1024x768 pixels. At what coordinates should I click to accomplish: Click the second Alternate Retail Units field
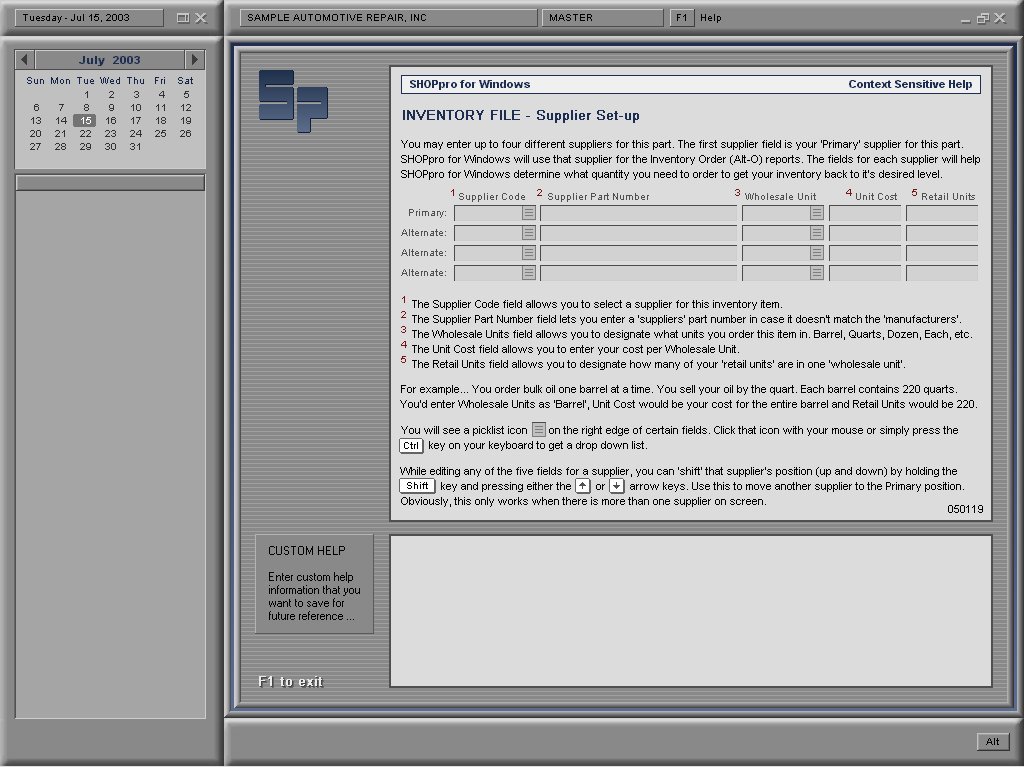942,253
